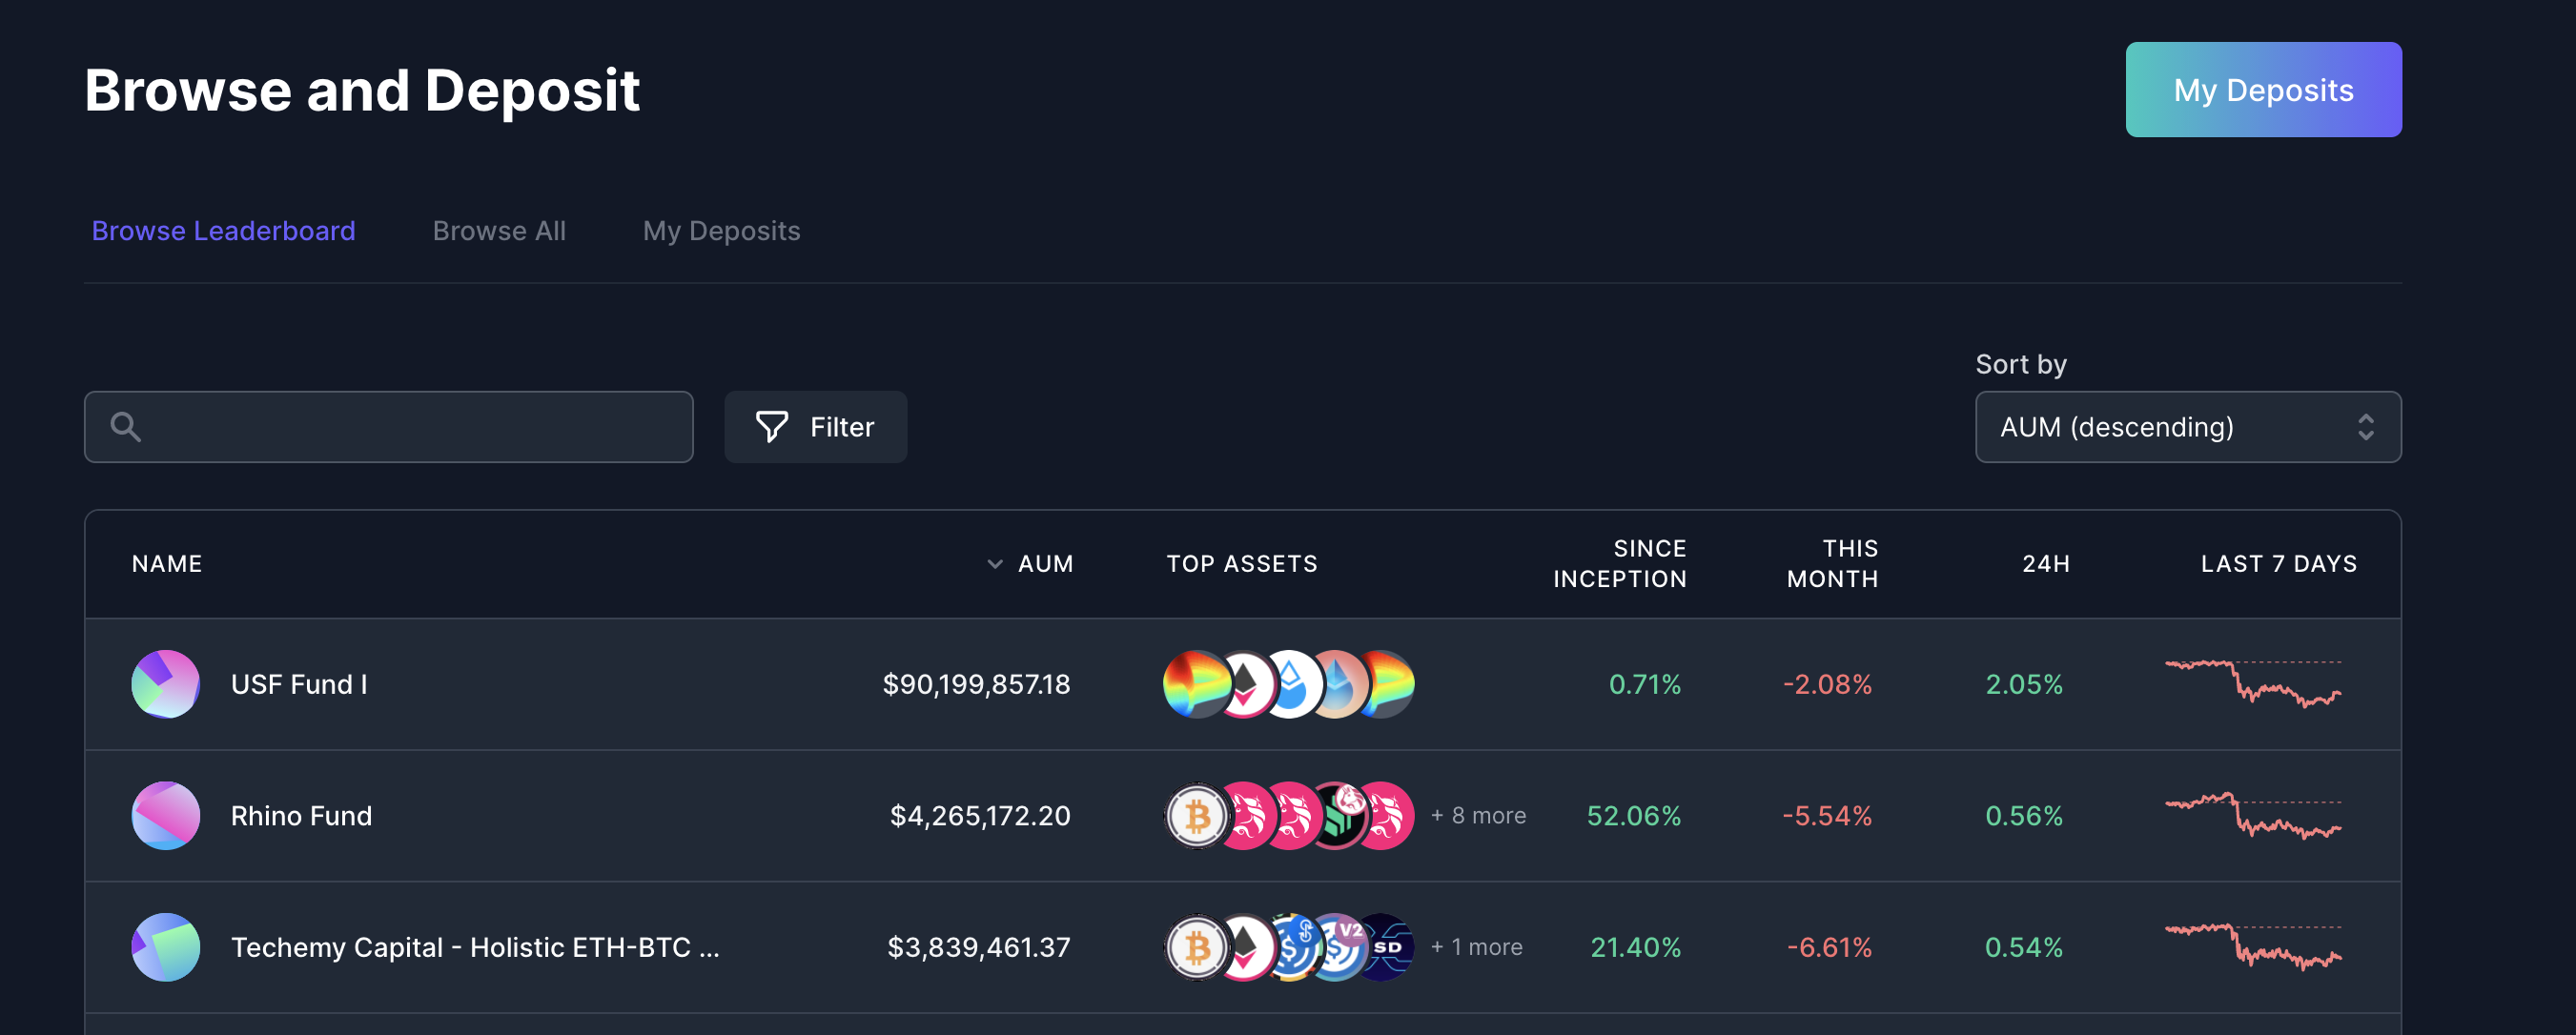The width and height of the screenshot is (2576, 1035).
Task: Click into the fund search field
Action: pyautogui.click(x=410, y=427)
